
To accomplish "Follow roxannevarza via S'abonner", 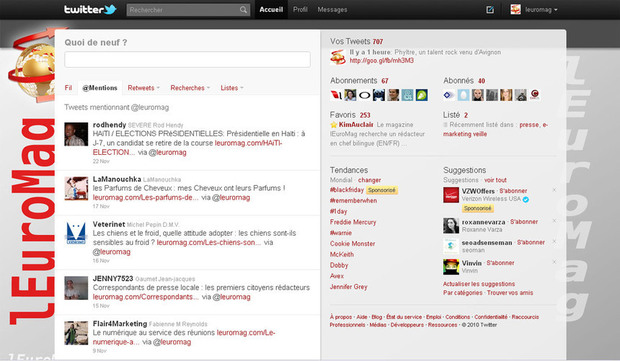I will click(x=524, y=222).
